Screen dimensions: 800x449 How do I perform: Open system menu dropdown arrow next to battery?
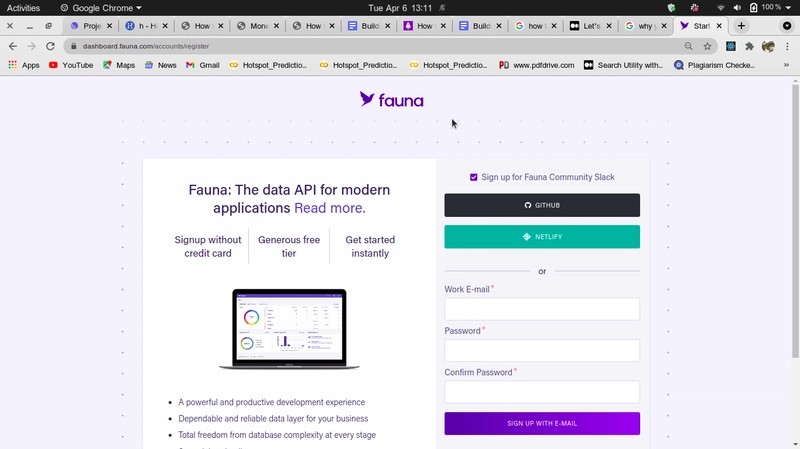(788, 8)
